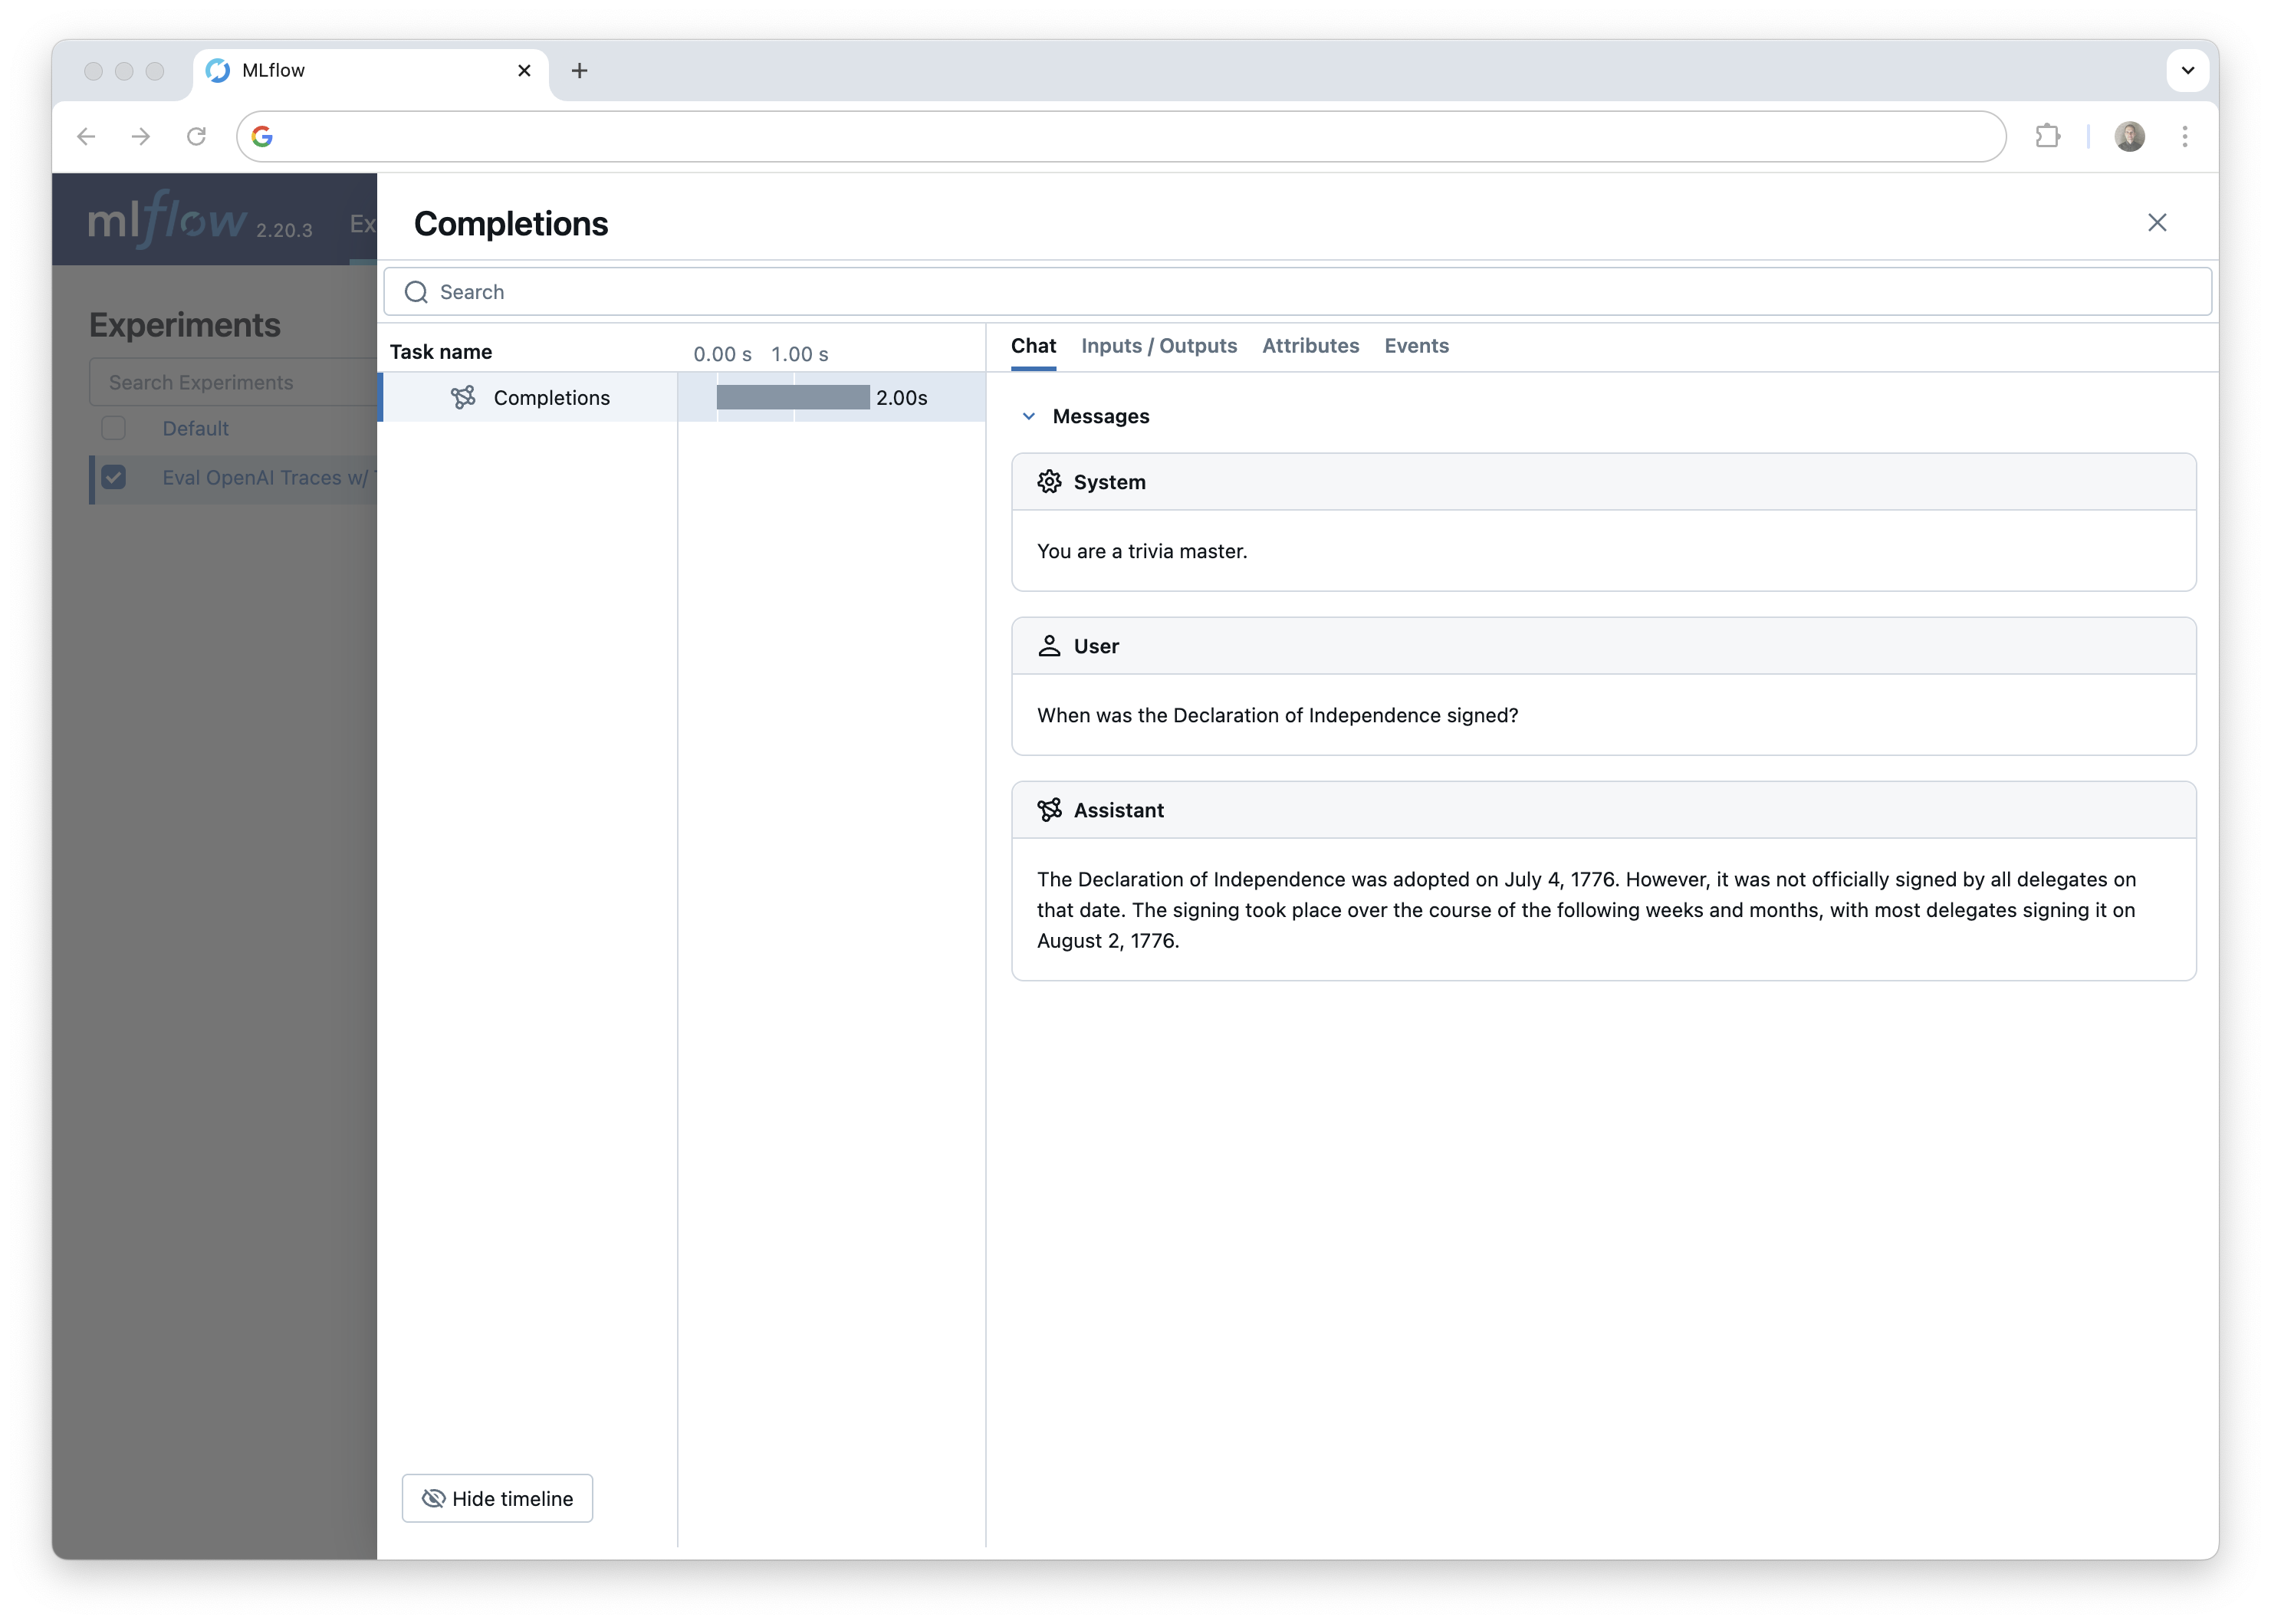Reload the current page
Image resolution: width=2271 pixels, height=1624 pixels.
197,136
